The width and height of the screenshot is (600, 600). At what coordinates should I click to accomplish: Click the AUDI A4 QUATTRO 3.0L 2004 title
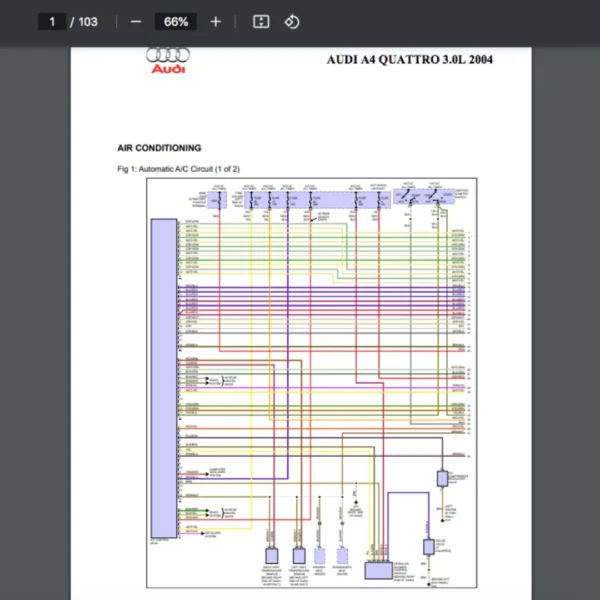coord(409,59)
